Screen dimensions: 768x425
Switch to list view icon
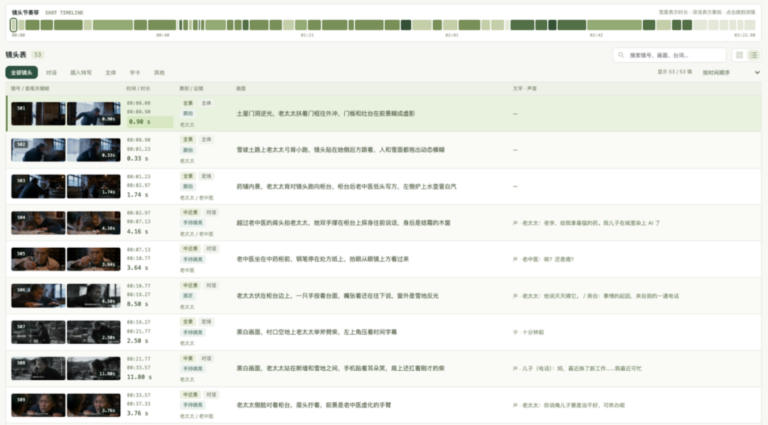tap(754, 55)
